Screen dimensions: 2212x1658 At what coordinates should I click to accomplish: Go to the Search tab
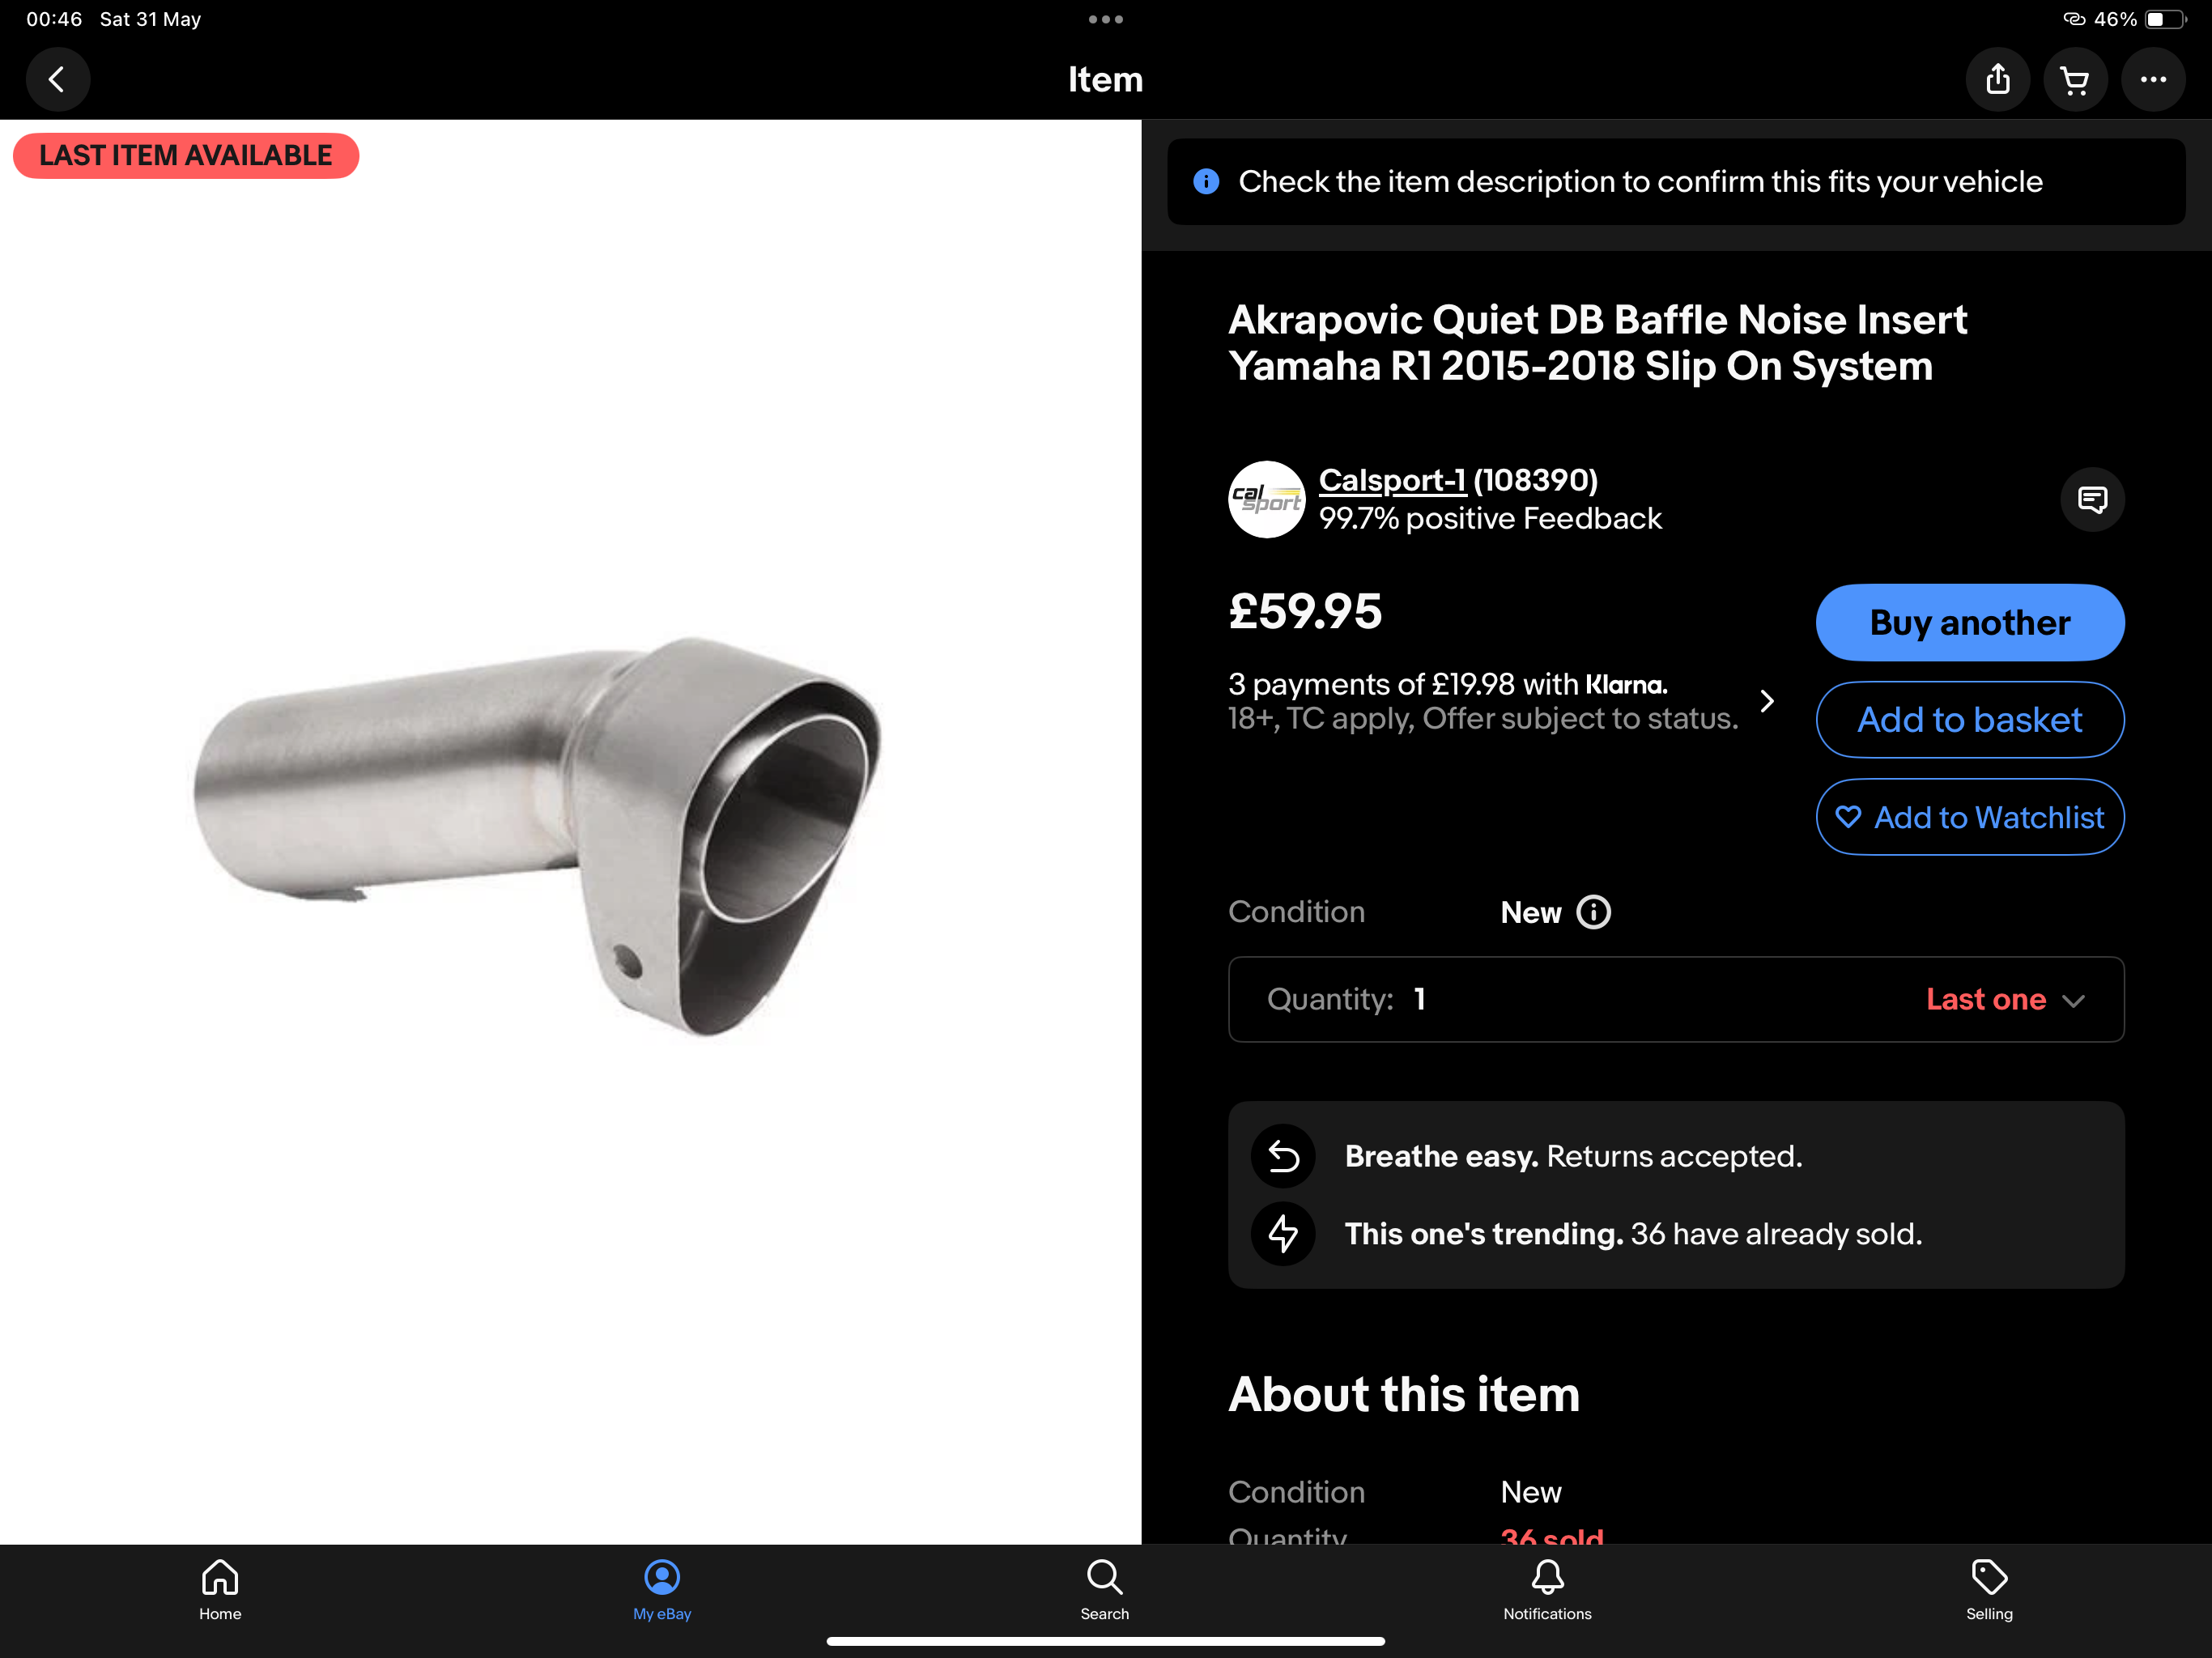[1104, 1590]
